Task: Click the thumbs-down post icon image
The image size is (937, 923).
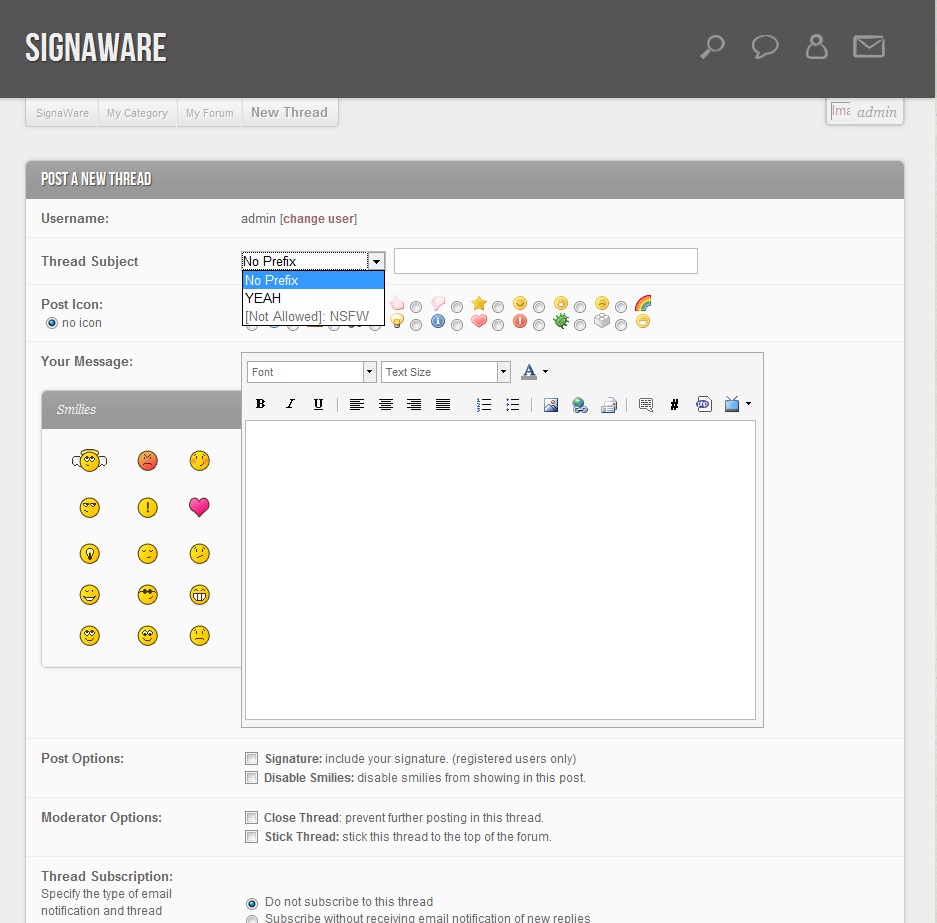Action: coord(438,303)
